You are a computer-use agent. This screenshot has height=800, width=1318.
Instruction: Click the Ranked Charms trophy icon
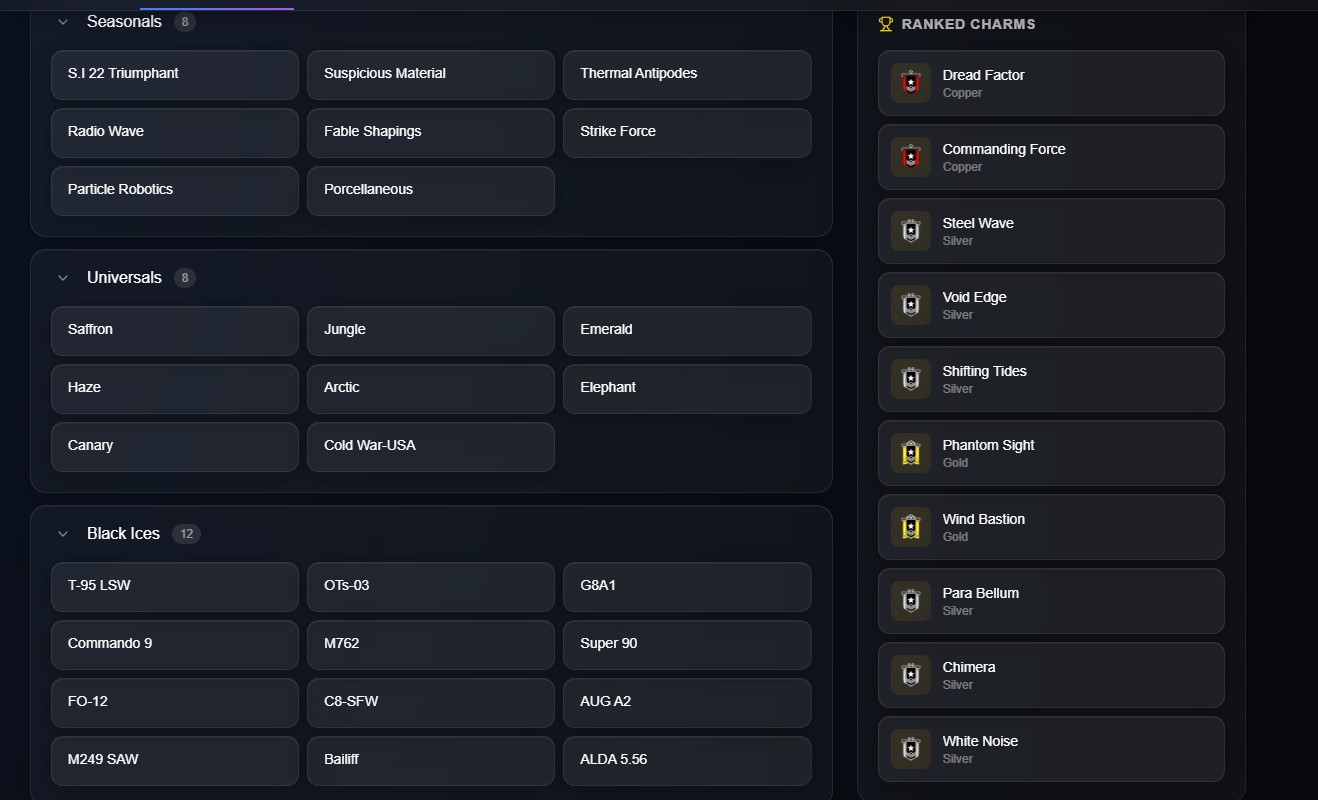885,24
